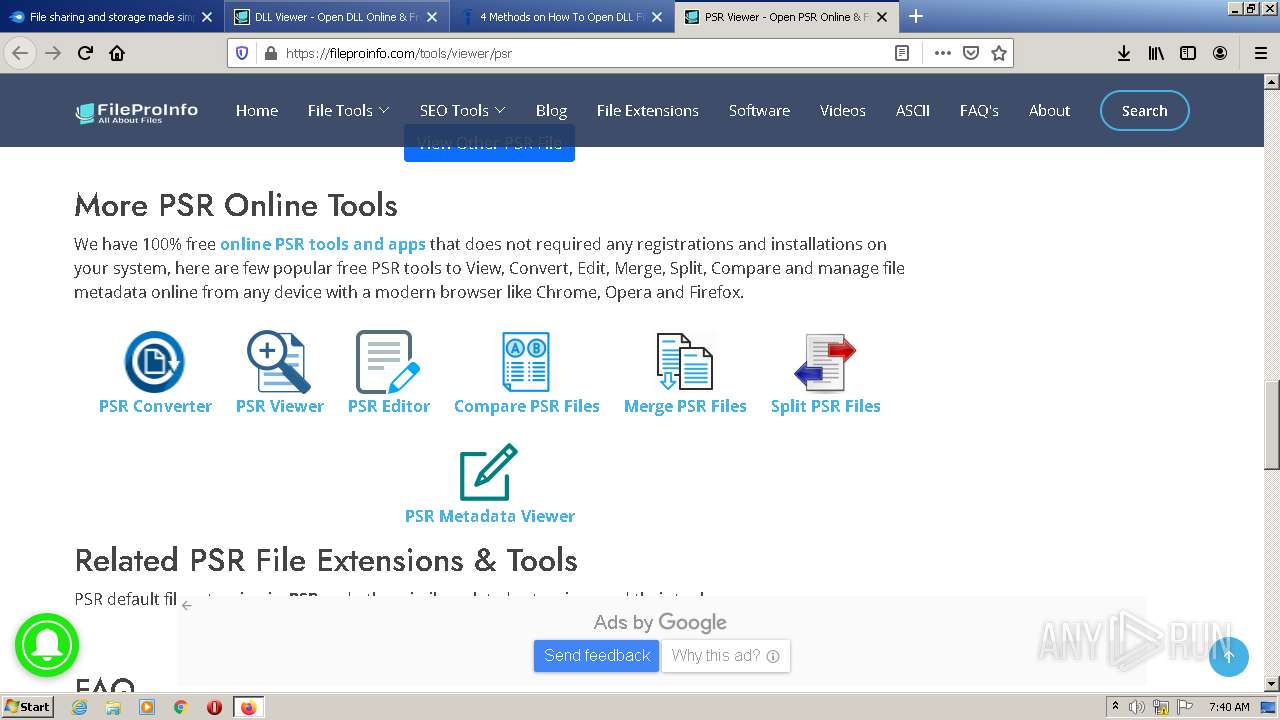The image size is (1280, 720).
Task: Open the Chrome icon in the taskbar
Action: (x=180, y=707)
